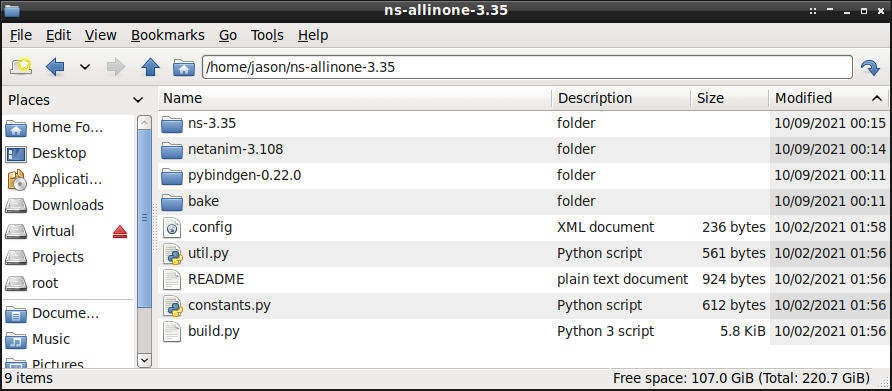Toggle the Modified column sort order
This screenshot has height=391, width=892.
tap(828, 98)
